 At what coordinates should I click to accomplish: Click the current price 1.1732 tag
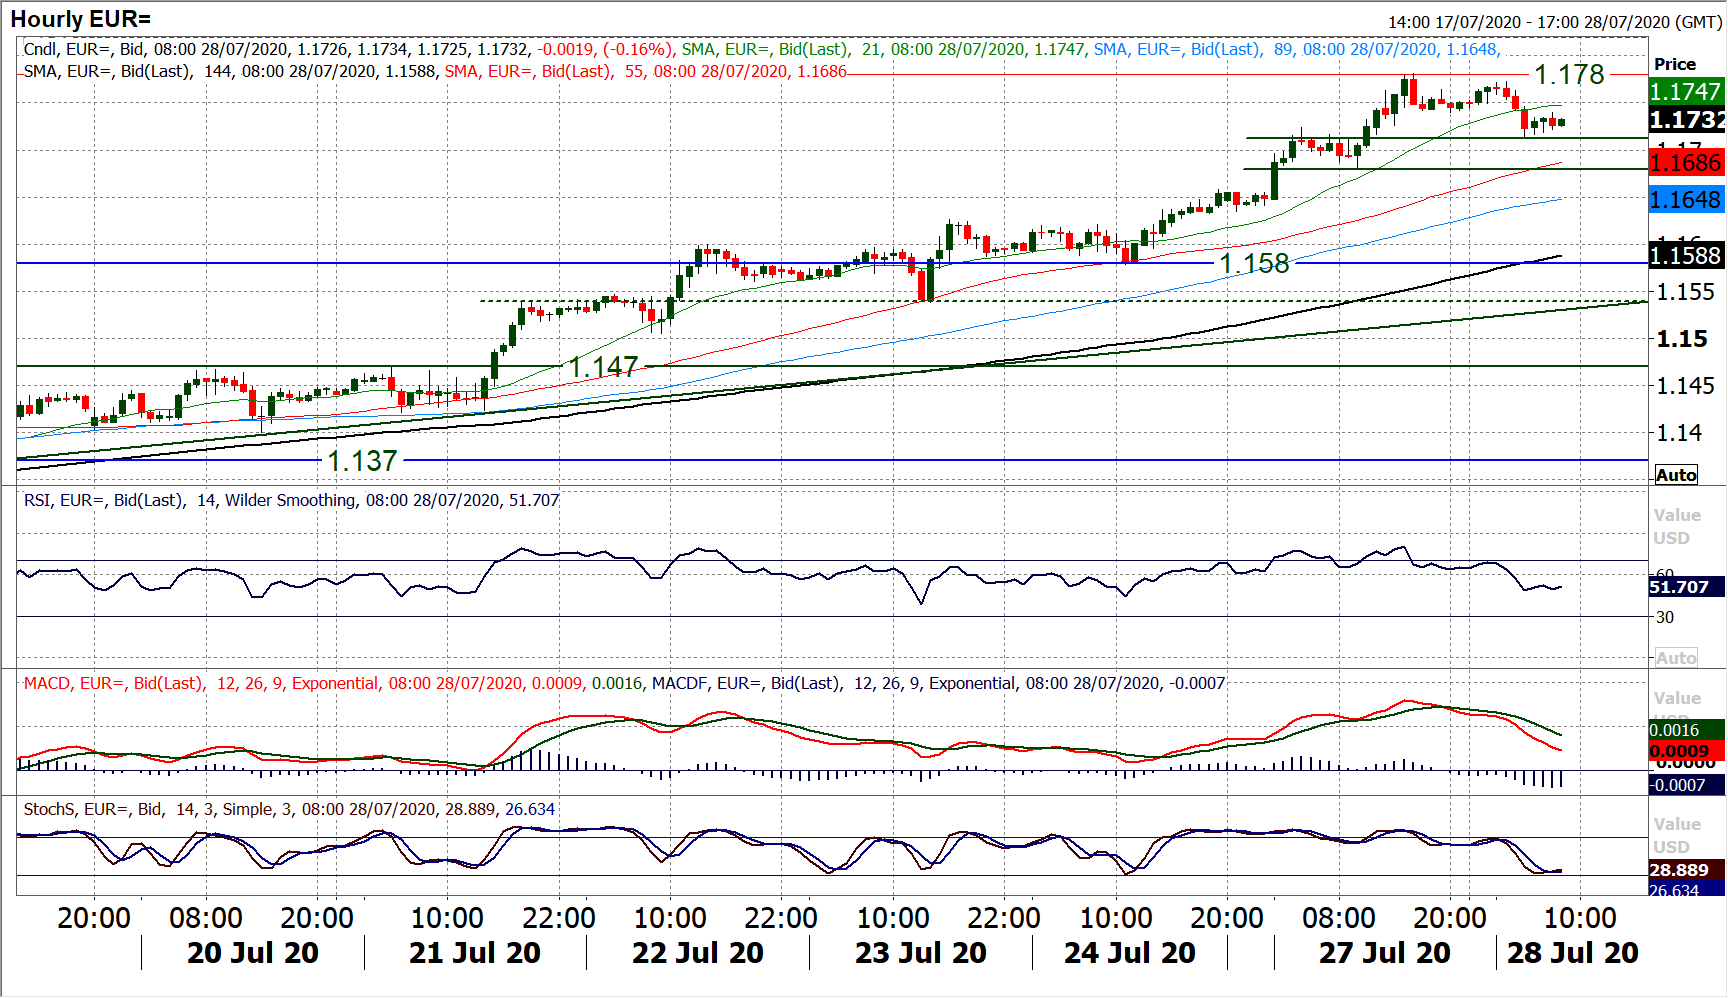pos(1686,120)
